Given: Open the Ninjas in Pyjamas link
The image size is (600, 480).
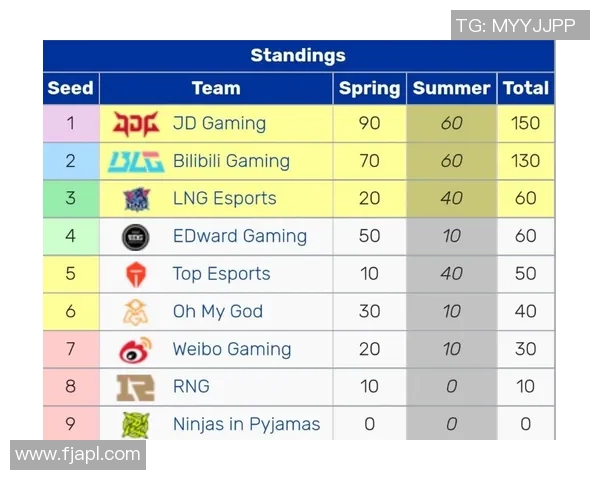Looking at the screenshot, I should click(x=246, y=424).
